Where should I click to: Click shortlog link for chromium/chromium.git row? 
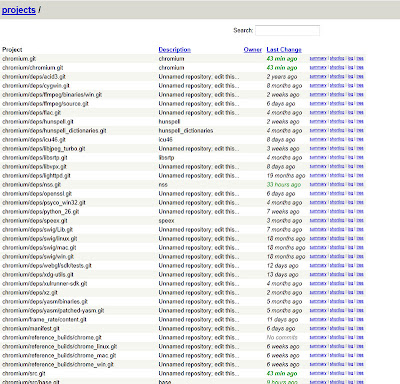(x=337, y=68)
